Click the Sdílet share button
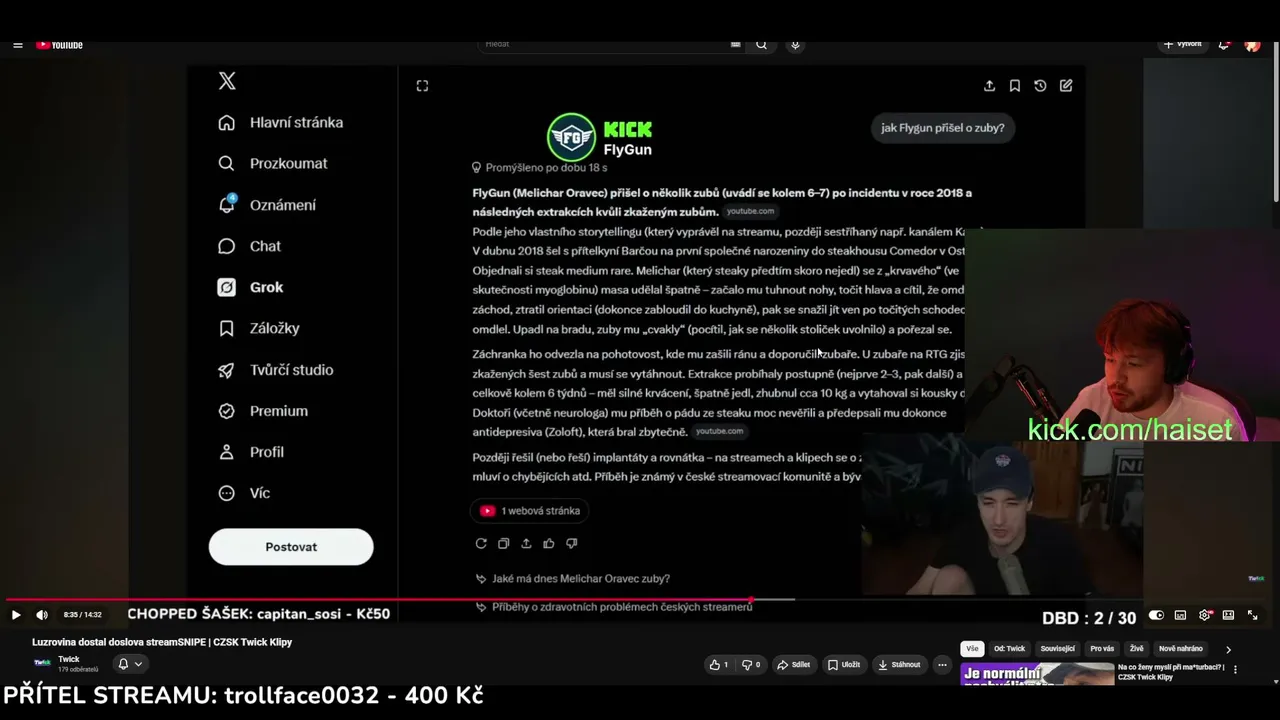Viewport: 1280px width, 720px height. (794, 664)
